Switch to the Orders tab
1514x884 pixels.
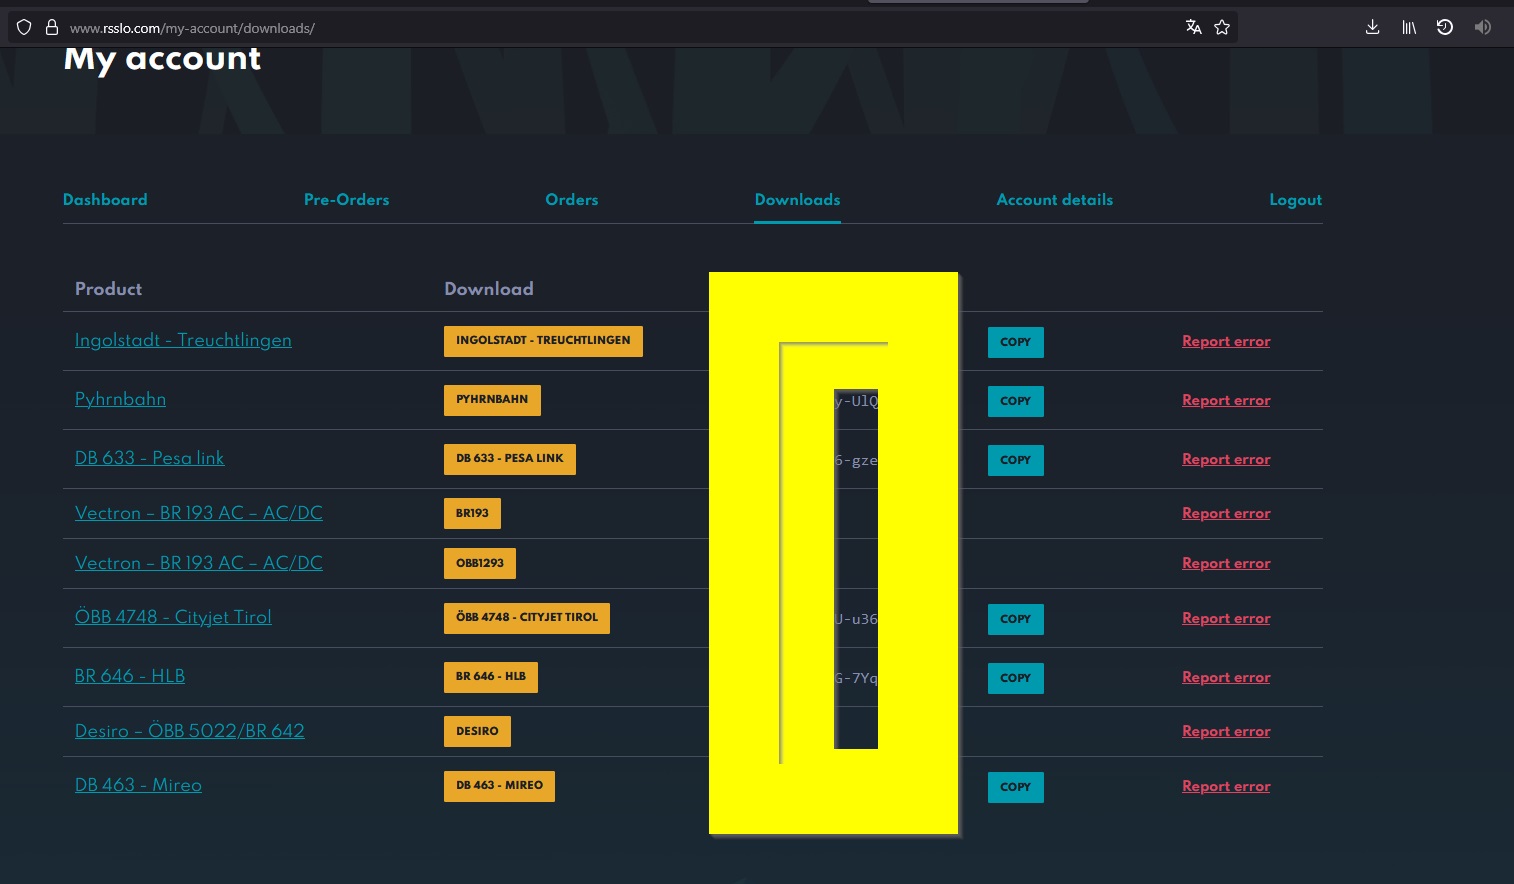tap(572, 200)
